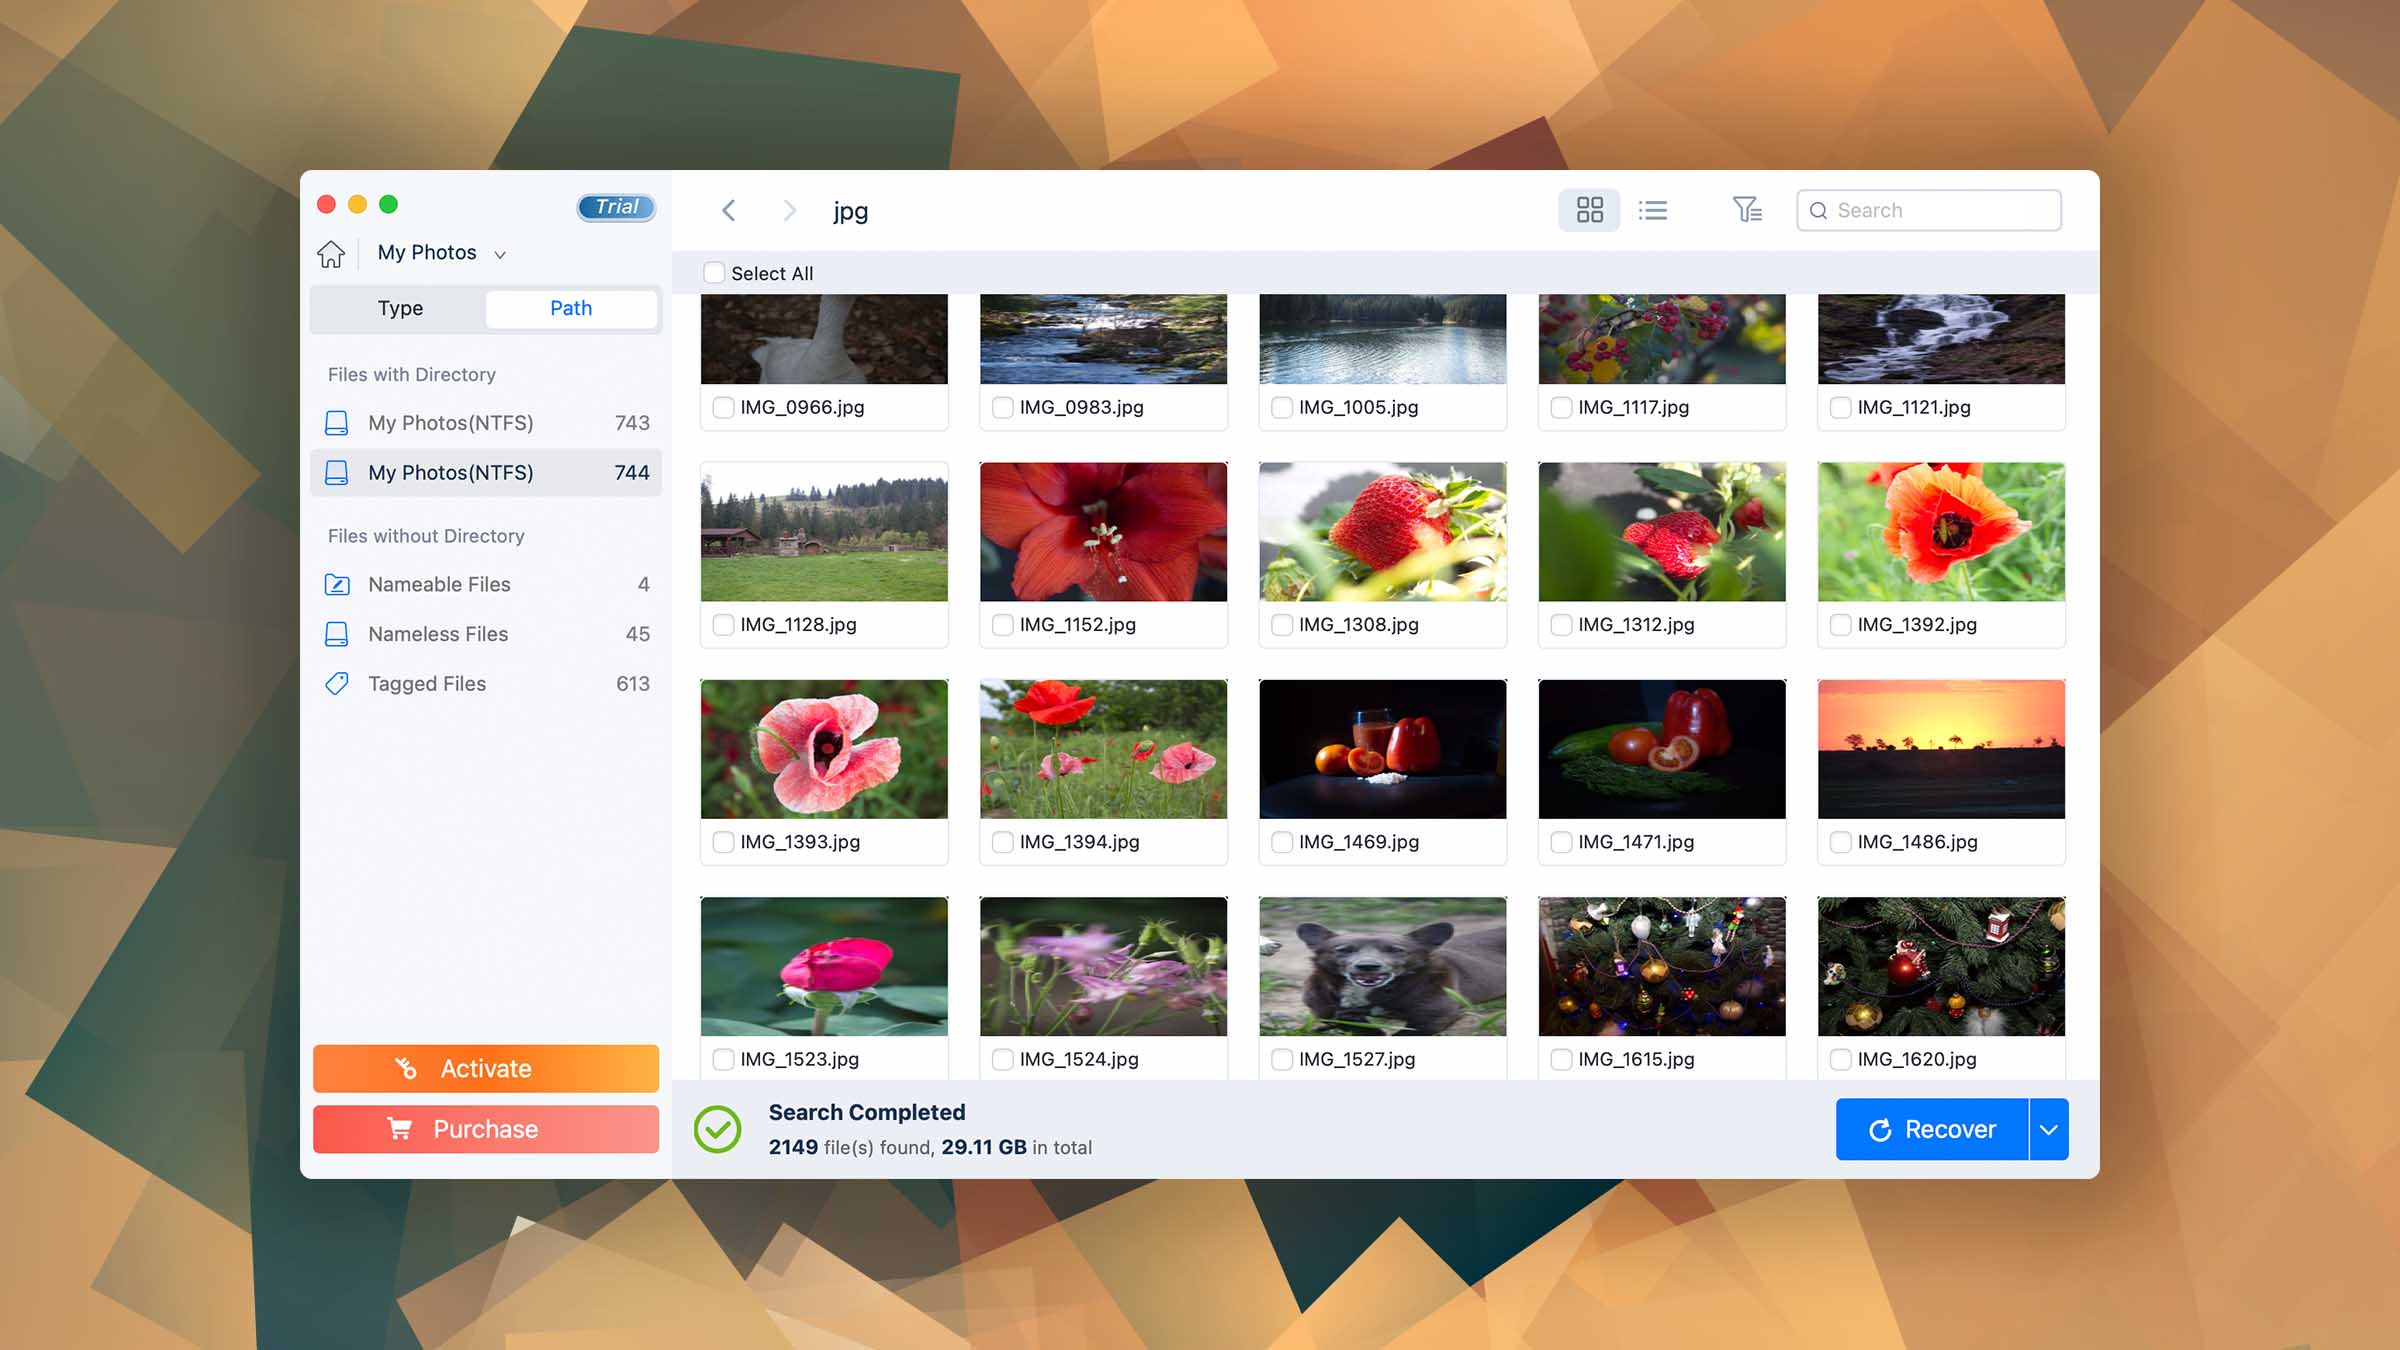Click the IMG_0983.jpg file name
2400x1350 pixels.
pyautogui.click(x=1081, y=407)
